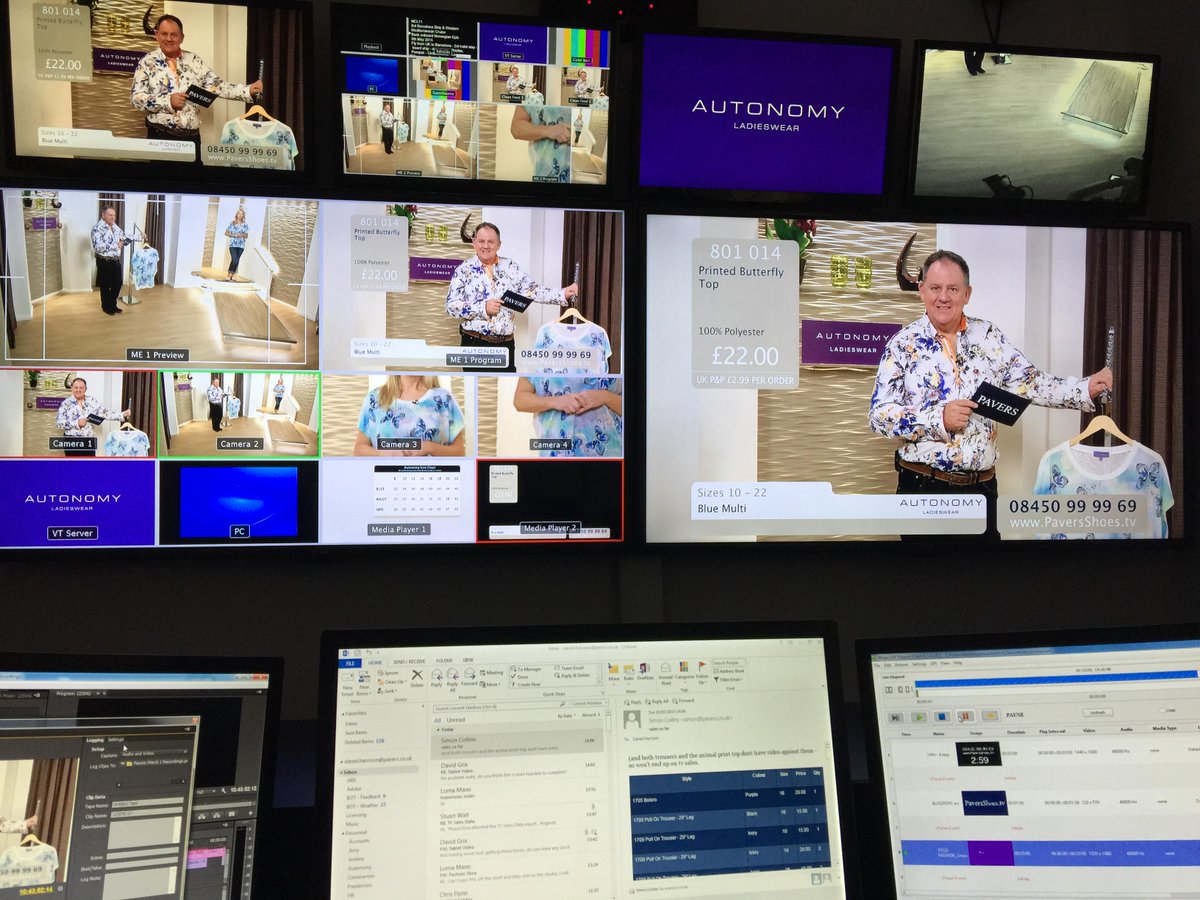This screenshot has height=900, width=1200.
Task: Click the Unread/Read envelope icon
Action: 665,667
